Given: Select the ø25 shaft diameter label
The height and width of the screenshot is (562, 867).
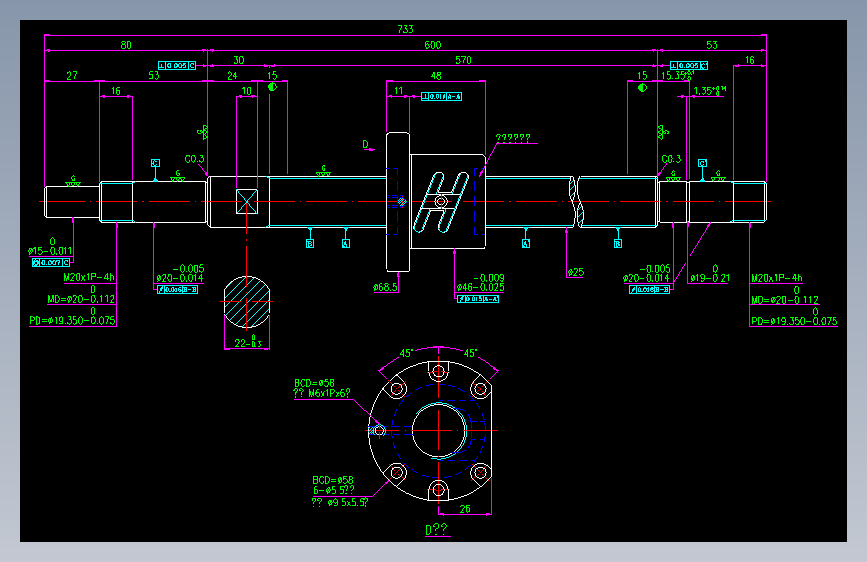Looking at the screenshot, I should coord(576,272).
